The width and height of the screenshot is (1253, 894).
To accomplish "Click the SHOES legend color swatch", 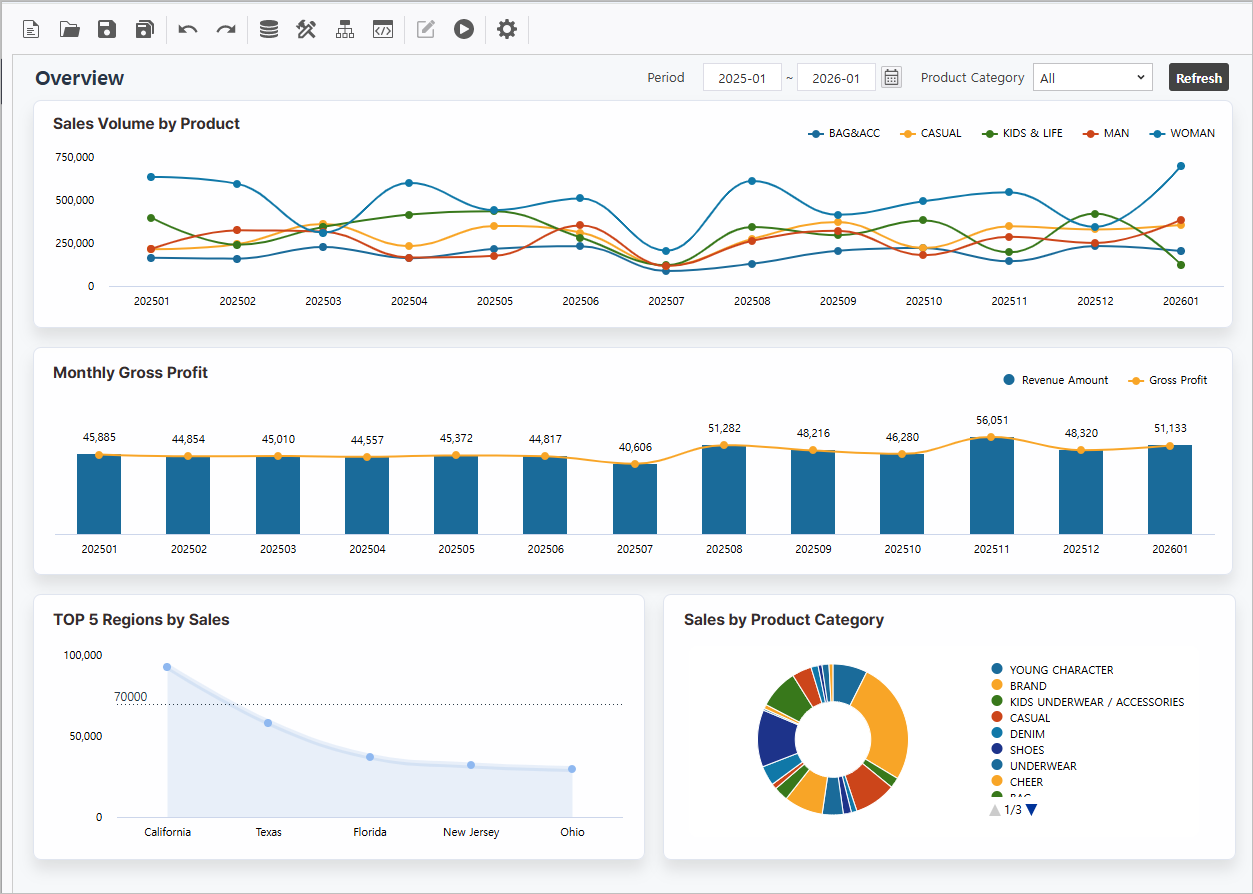I will coord(997,749).
